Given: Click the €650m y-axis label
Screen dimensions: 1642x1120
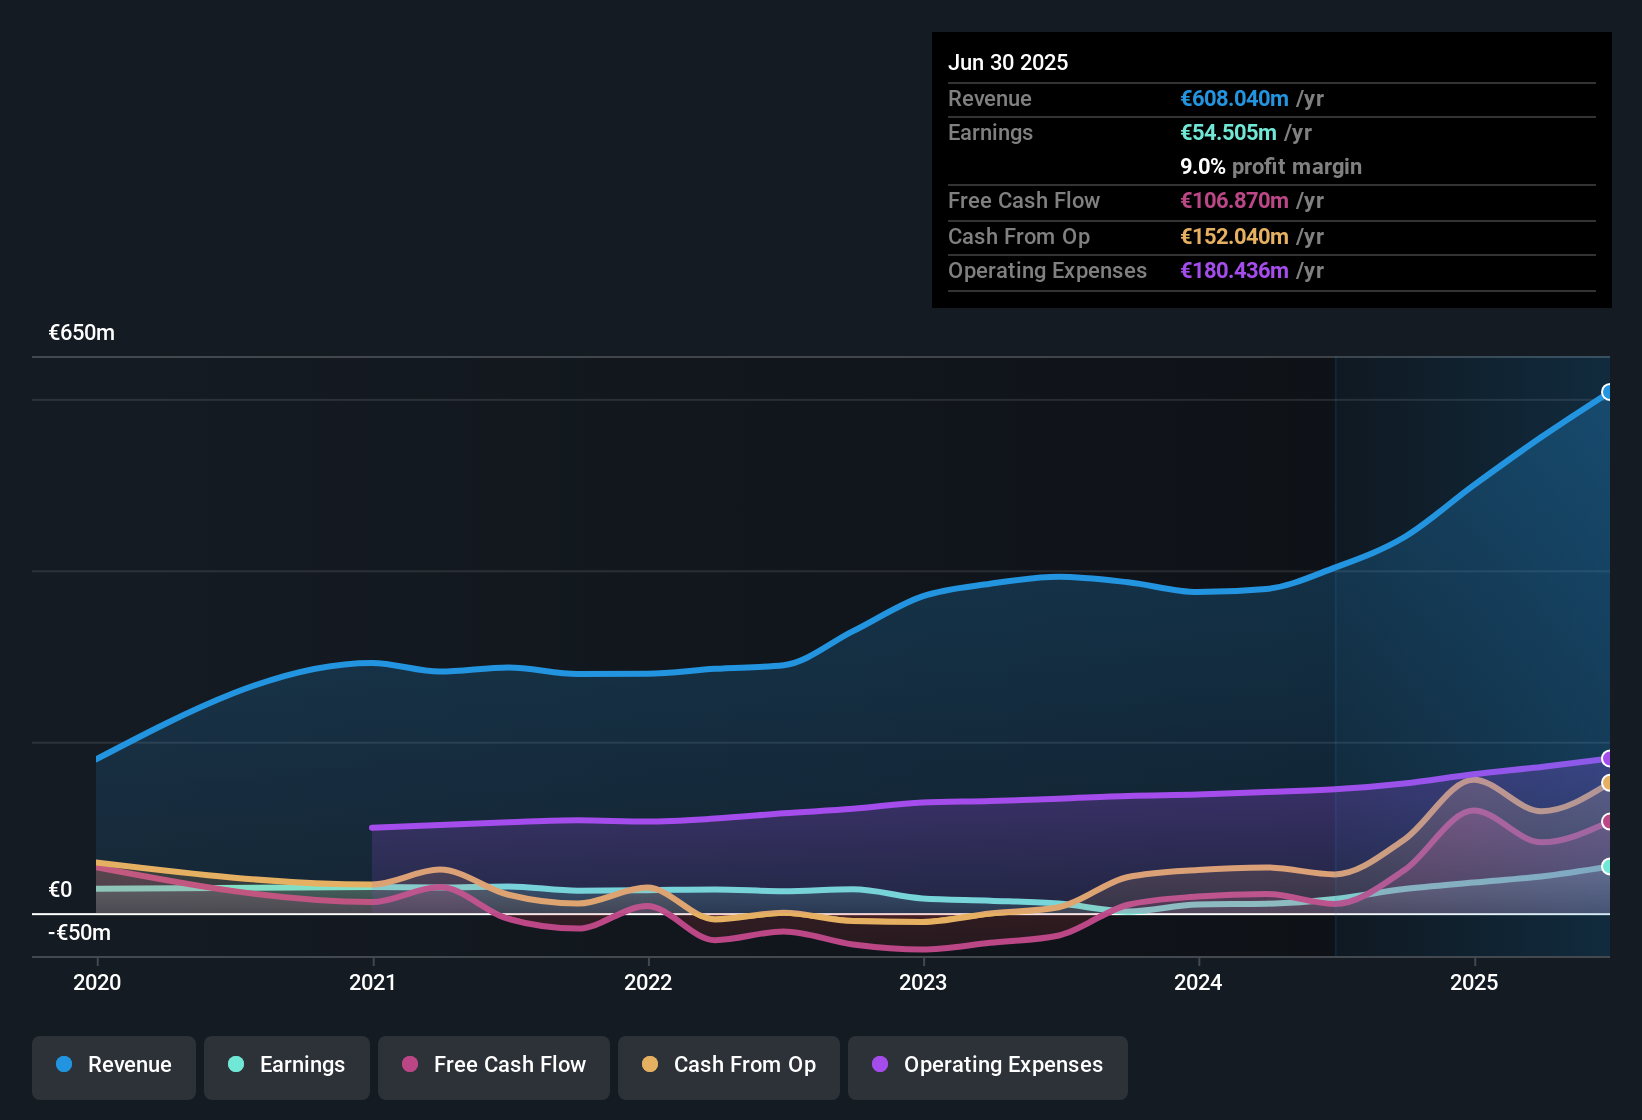Looking at the screenshot, I should [82, 333].
